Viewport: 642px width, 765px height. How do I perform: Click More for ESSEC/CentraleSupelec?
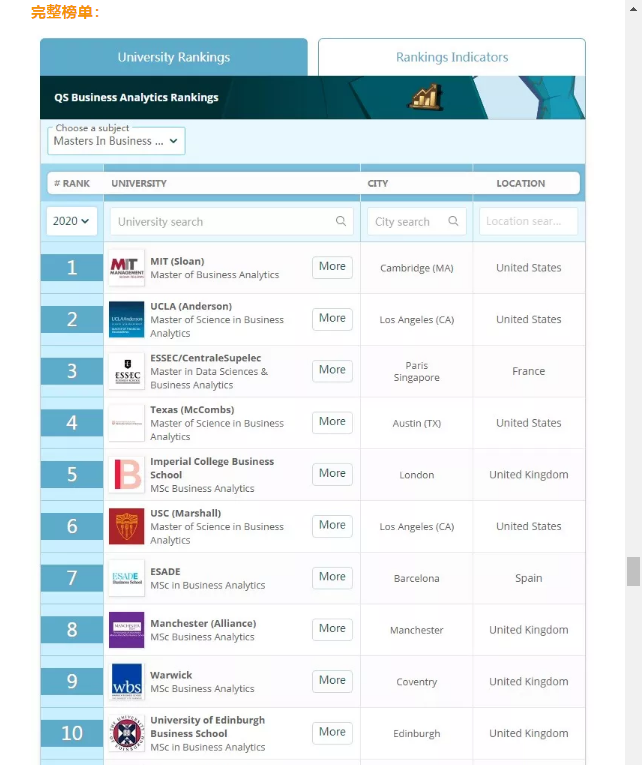332,370
